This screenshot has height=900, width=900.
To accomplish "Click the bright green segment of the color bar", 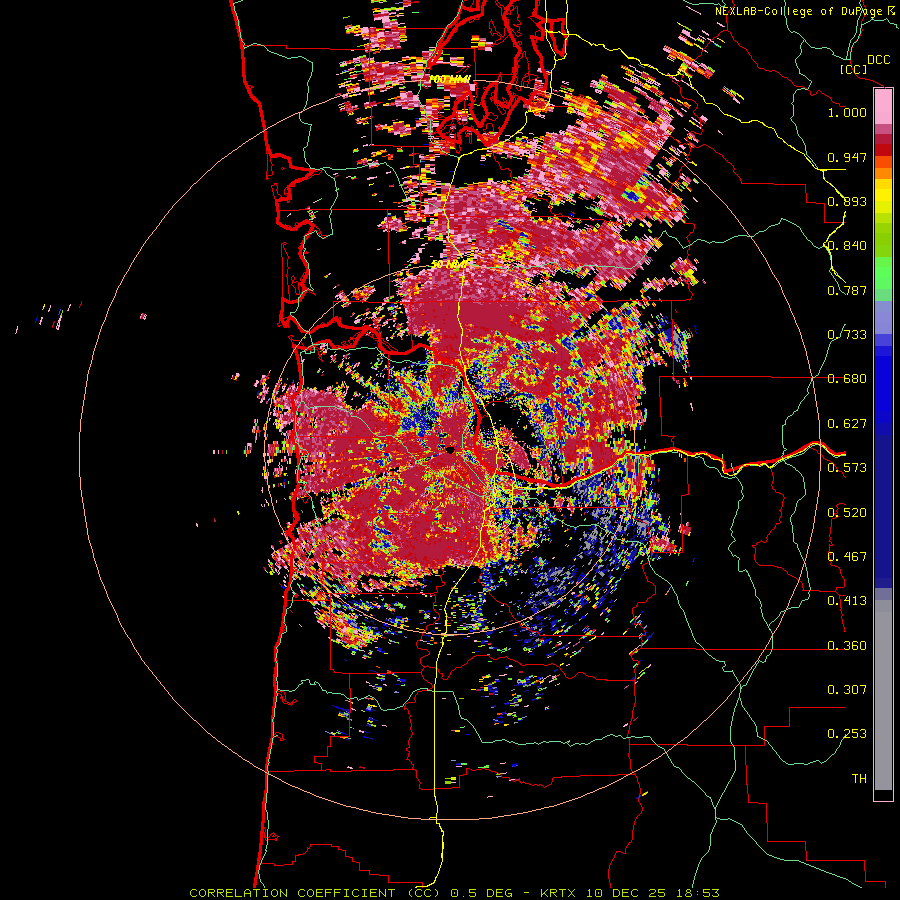I will click(x=883, y=273).
